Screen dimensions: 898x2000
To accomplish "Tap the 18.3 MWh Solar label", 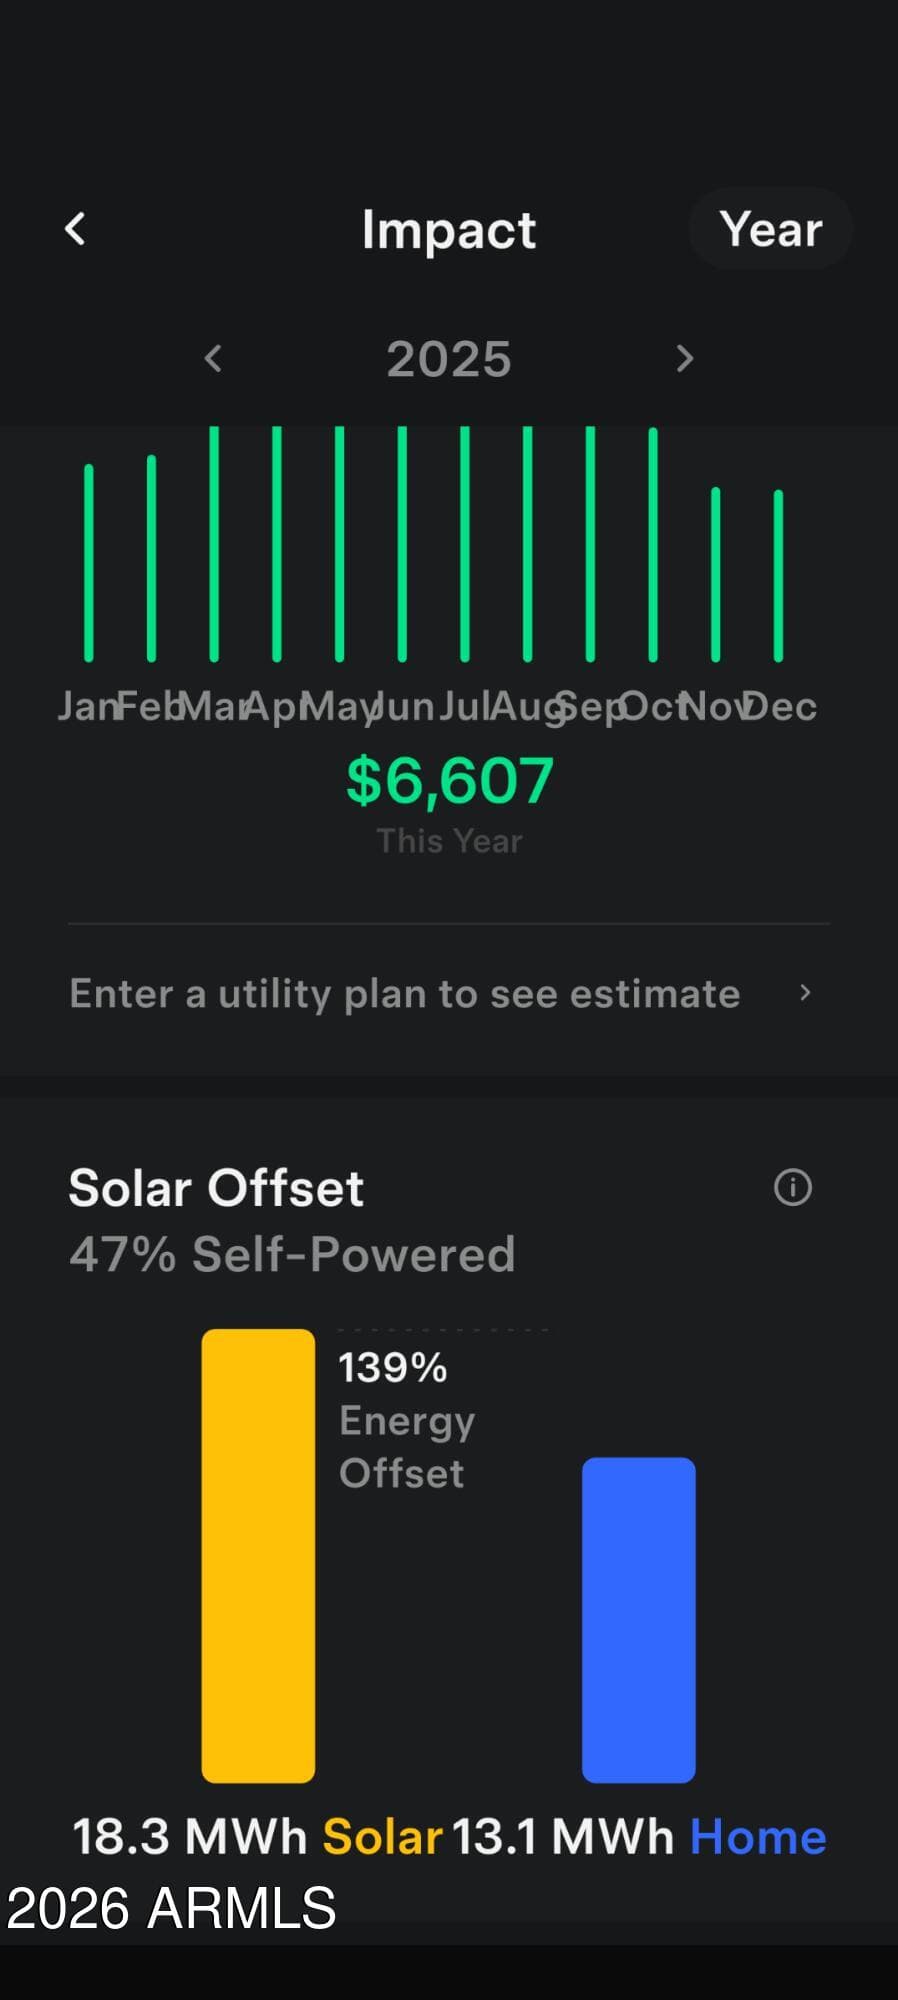I will pos(258,1837).
